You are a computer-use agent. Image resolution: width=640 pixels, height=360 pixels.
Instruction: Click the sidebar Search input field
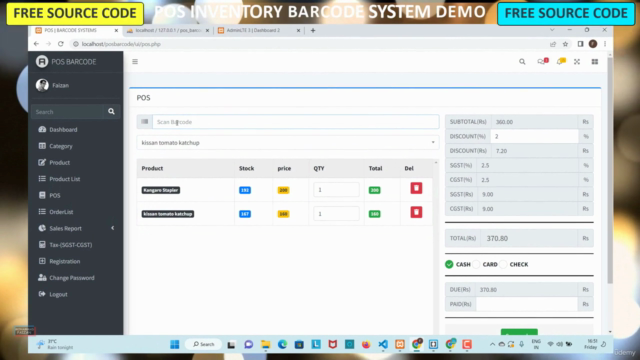click(67, 111)
